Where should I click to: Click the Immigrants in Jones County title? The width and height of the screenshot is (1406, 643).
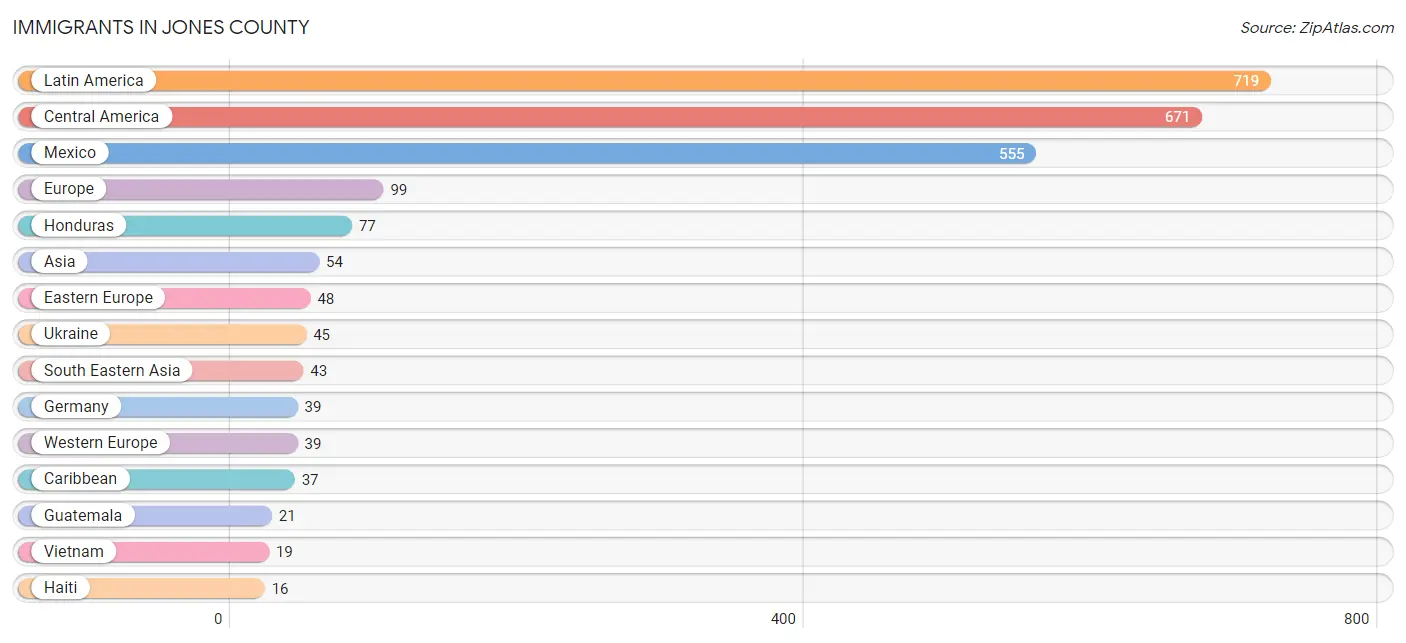click(161, 28)
